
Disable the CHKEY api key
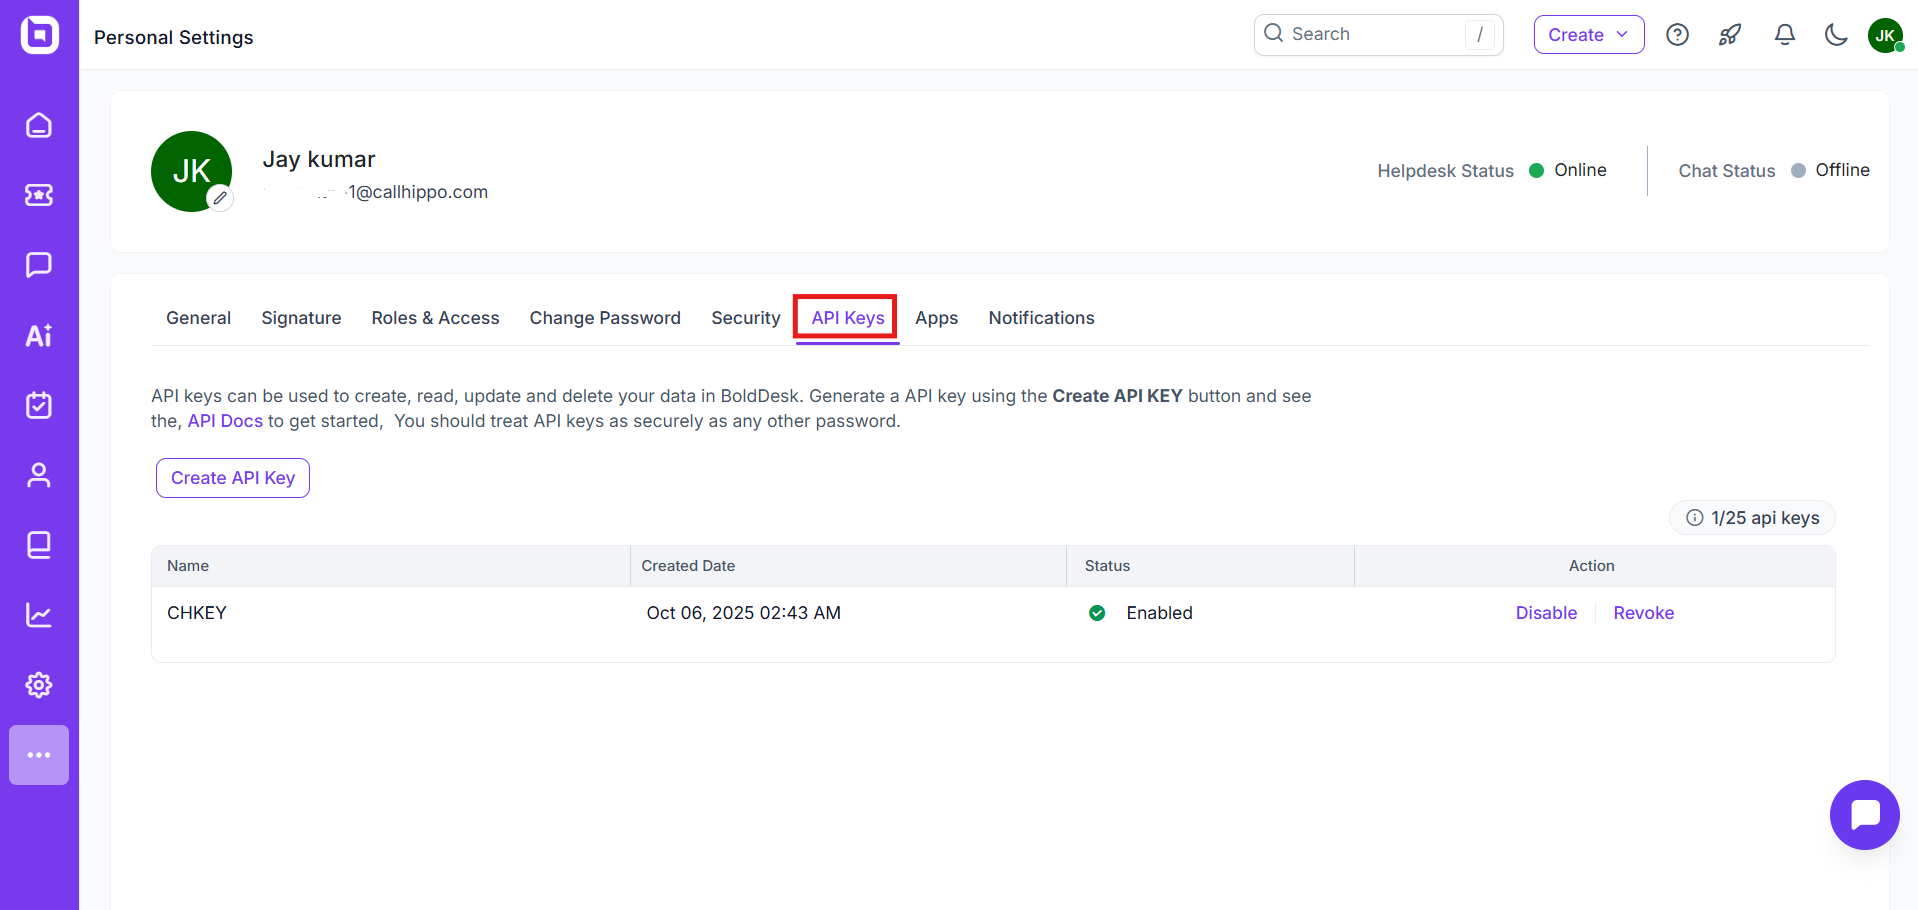coord(1546,613)
